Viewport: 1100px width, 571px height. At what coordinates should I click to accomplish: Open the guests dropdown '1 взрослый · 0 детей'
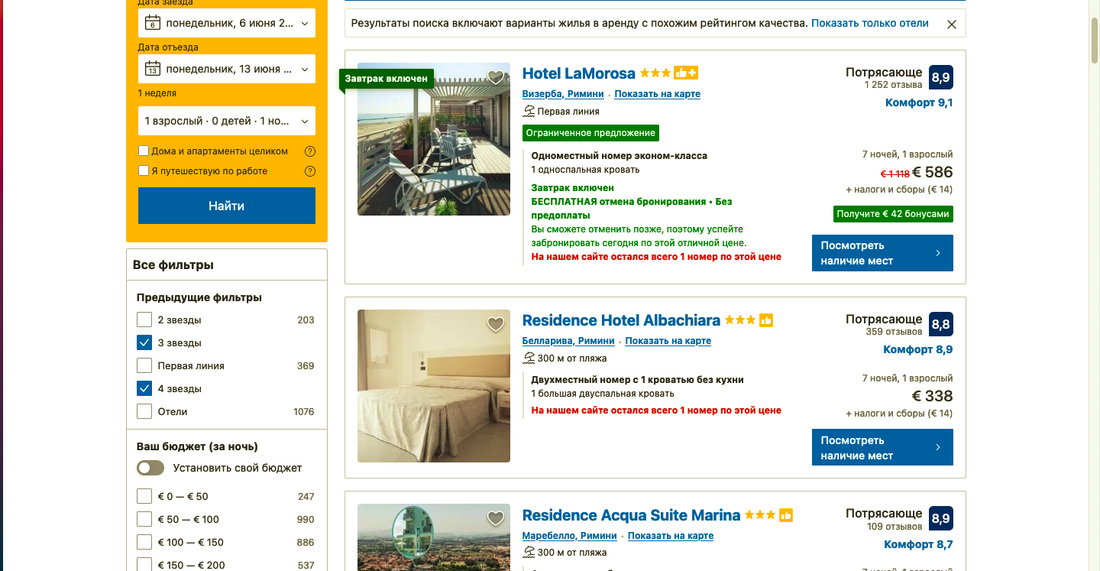point(227,121)
